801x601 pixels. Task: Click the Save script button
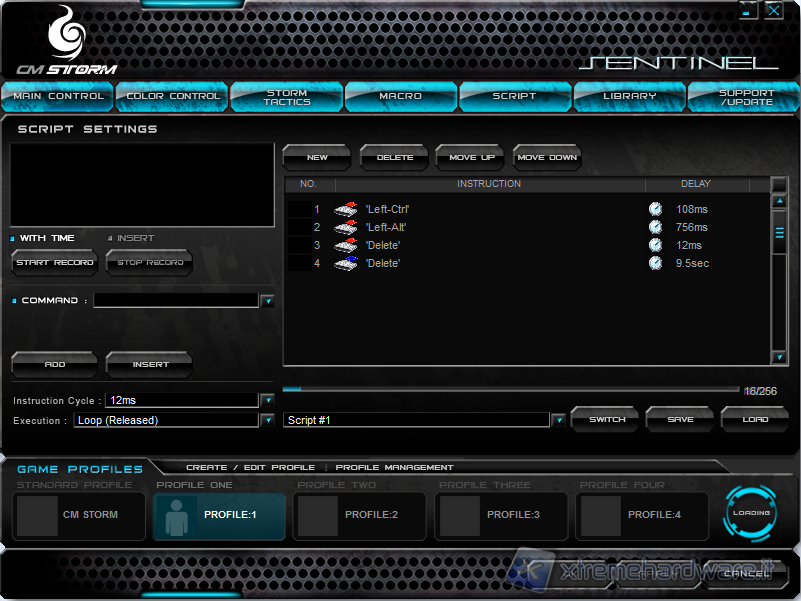tap(680, 419)
